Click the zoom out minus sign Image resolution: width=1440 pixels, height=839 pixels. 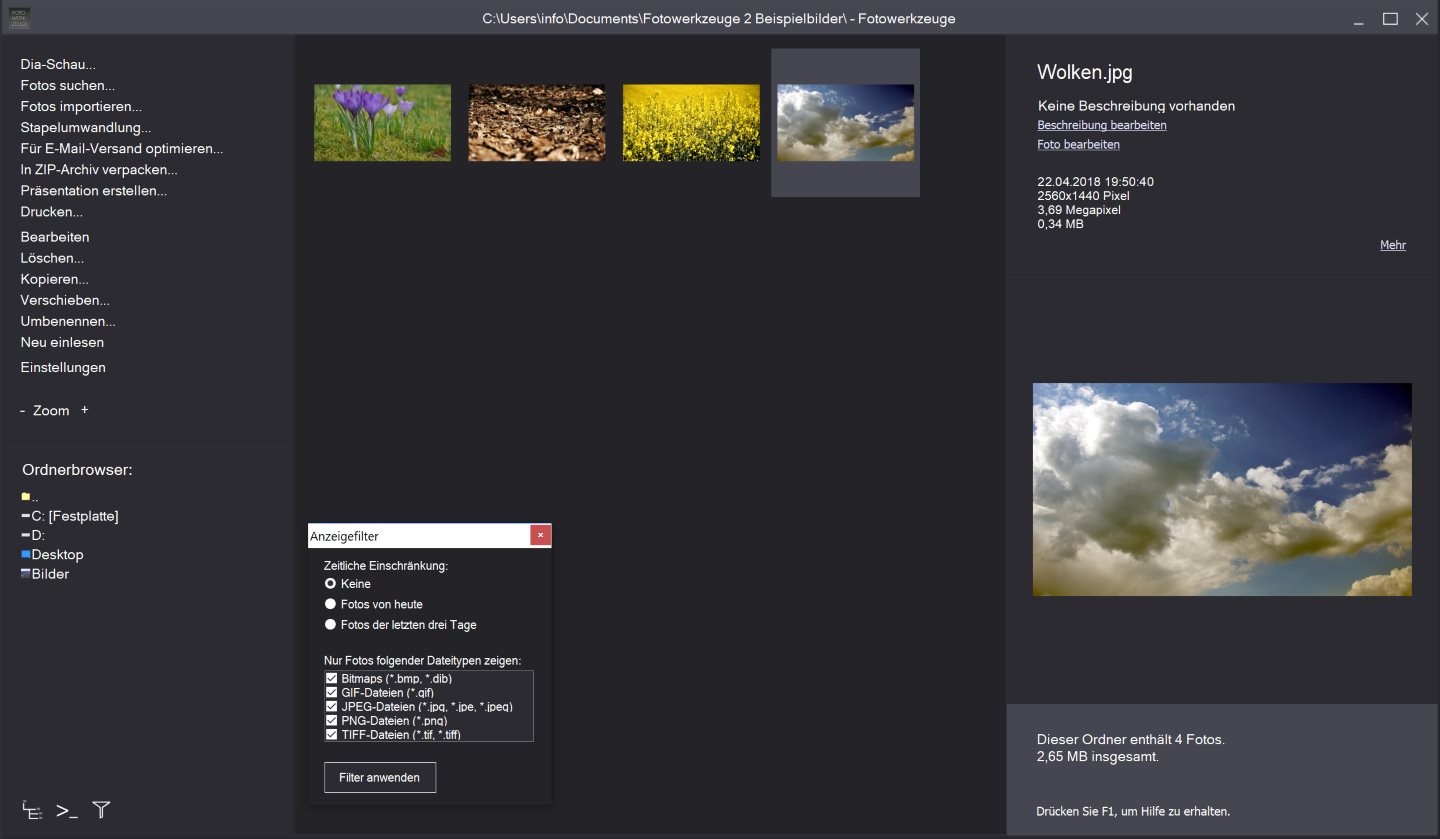[23, 411]
